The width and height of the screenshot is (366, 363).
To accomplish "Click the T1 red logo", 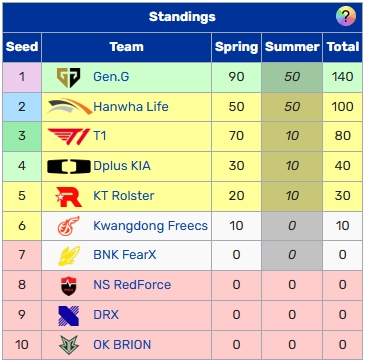I will tap(69, 136).
